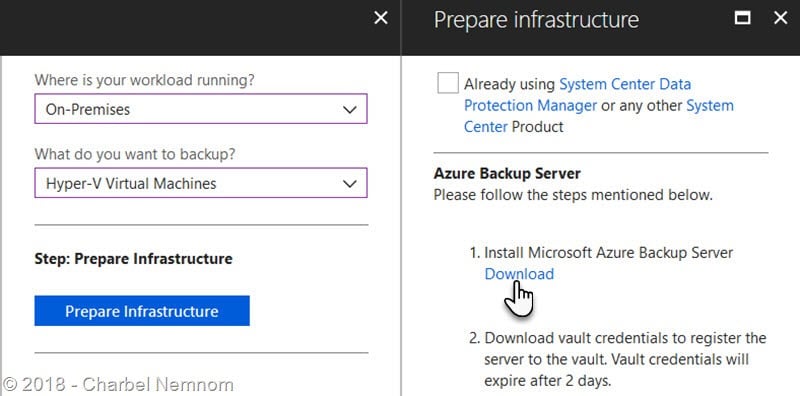
Task: Close the Prepare infrastructure panel
Action: 781,18
